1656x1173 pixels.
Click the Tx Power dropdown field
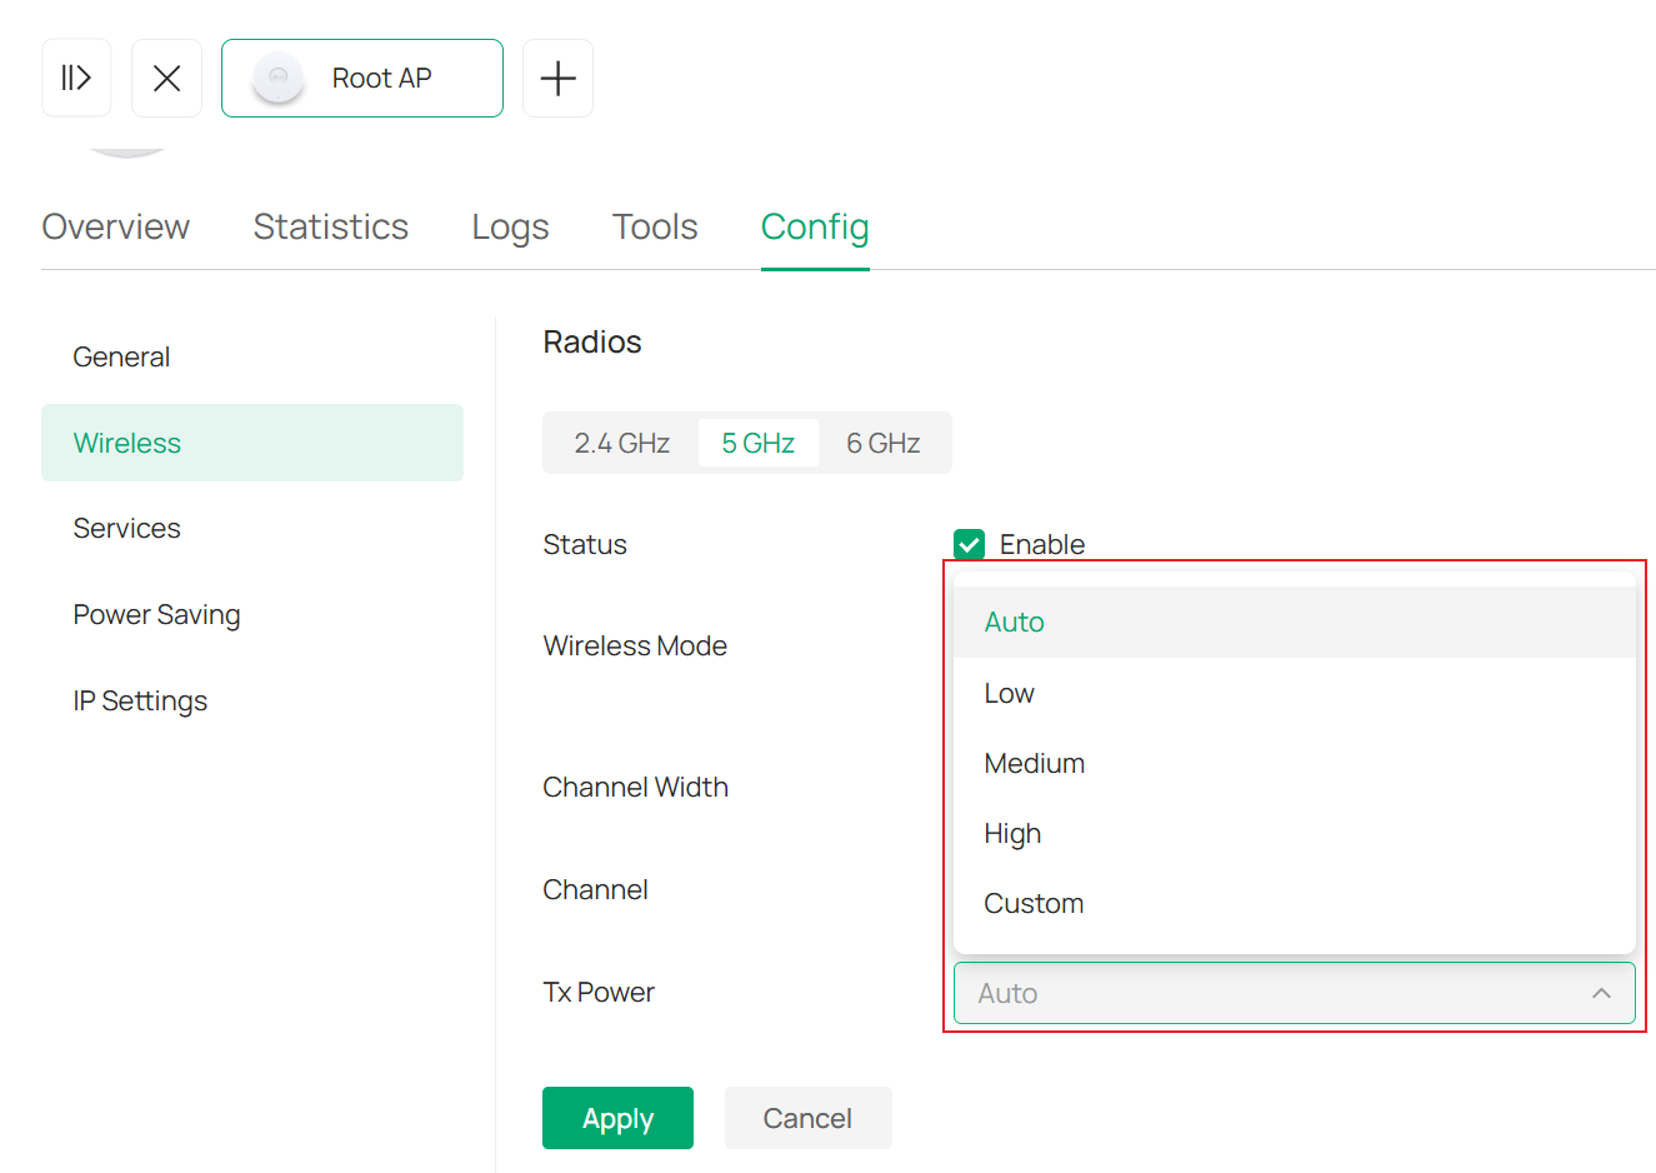click(1294, 993)
